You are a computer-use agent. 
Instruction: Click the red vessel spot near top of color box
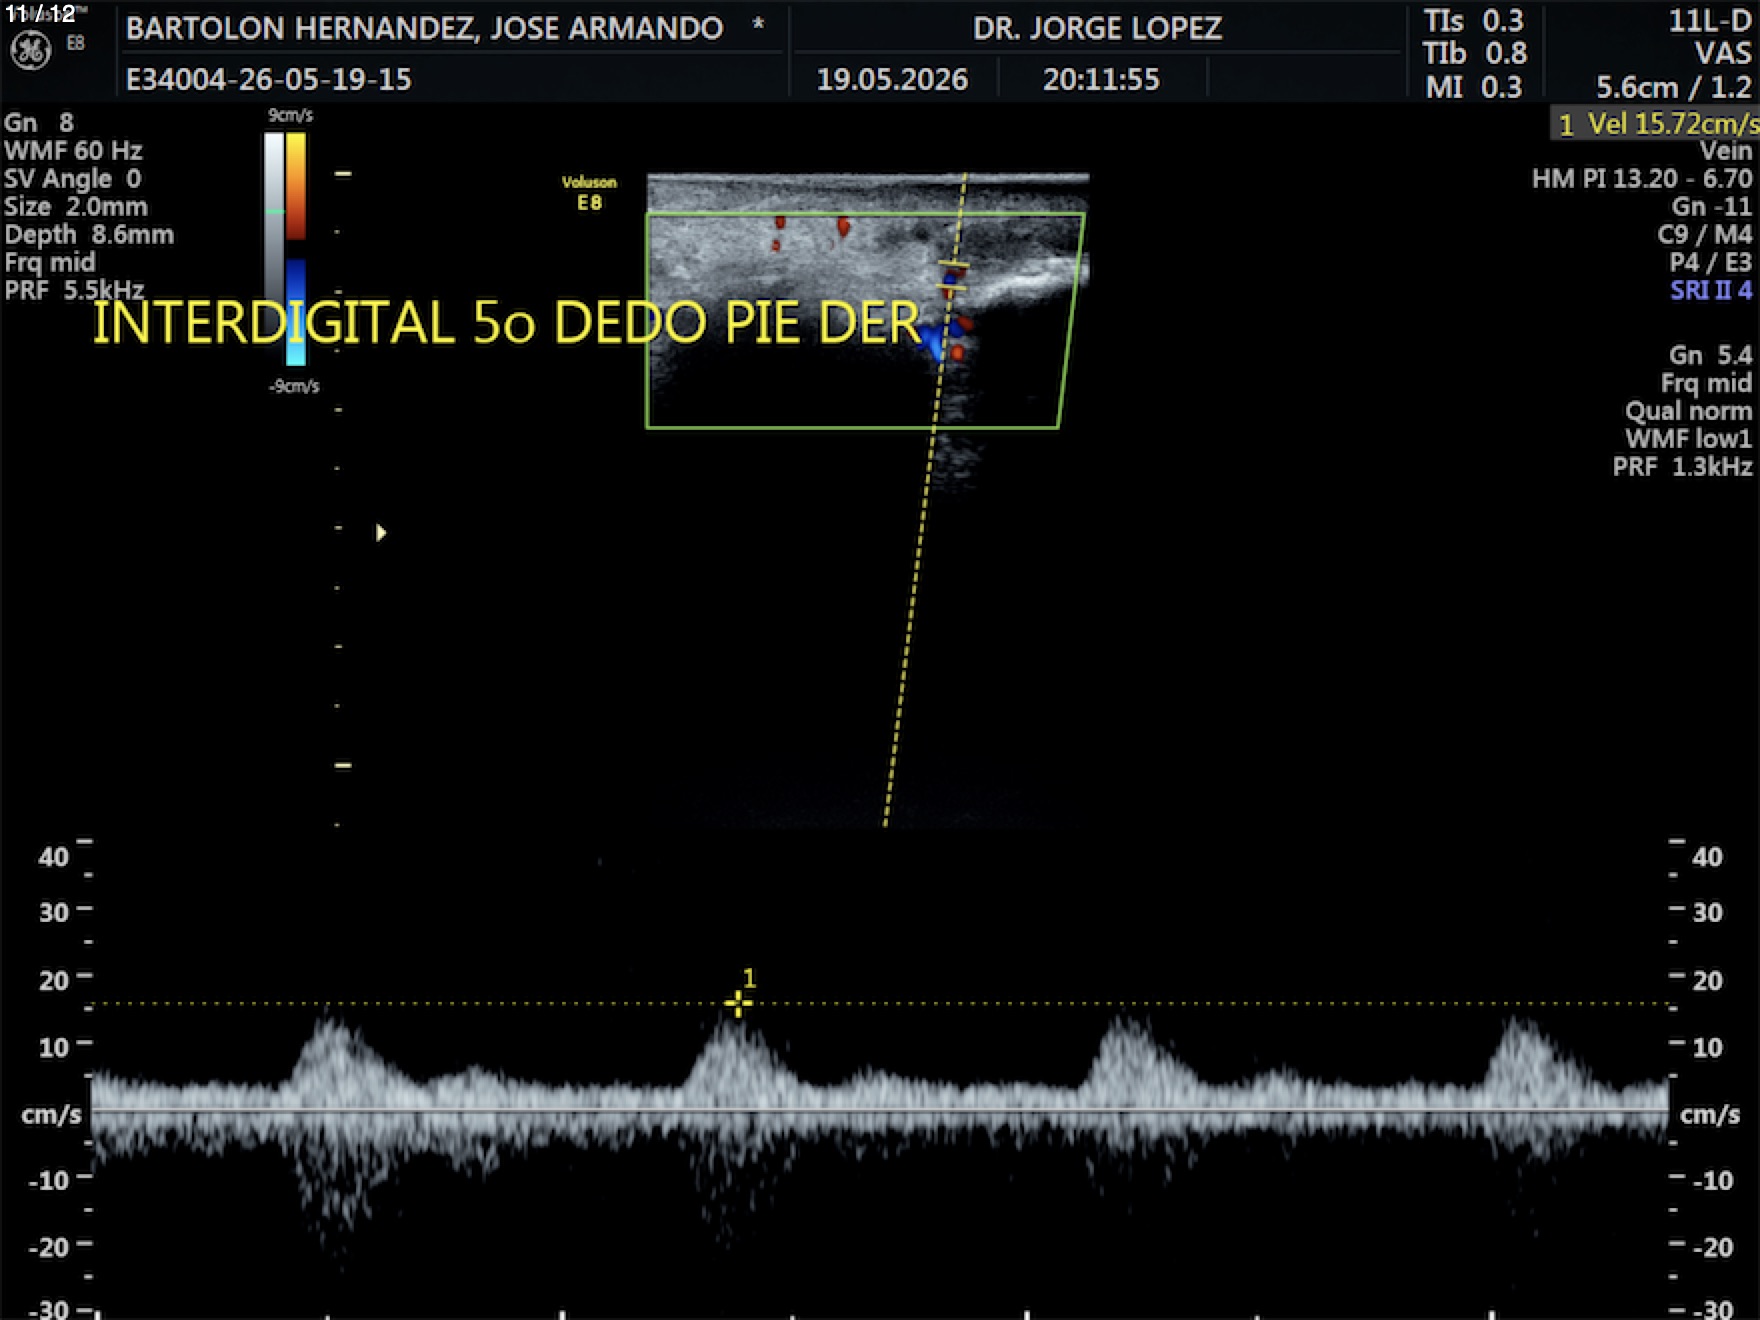pyautogui.click(x=843, y=227)
